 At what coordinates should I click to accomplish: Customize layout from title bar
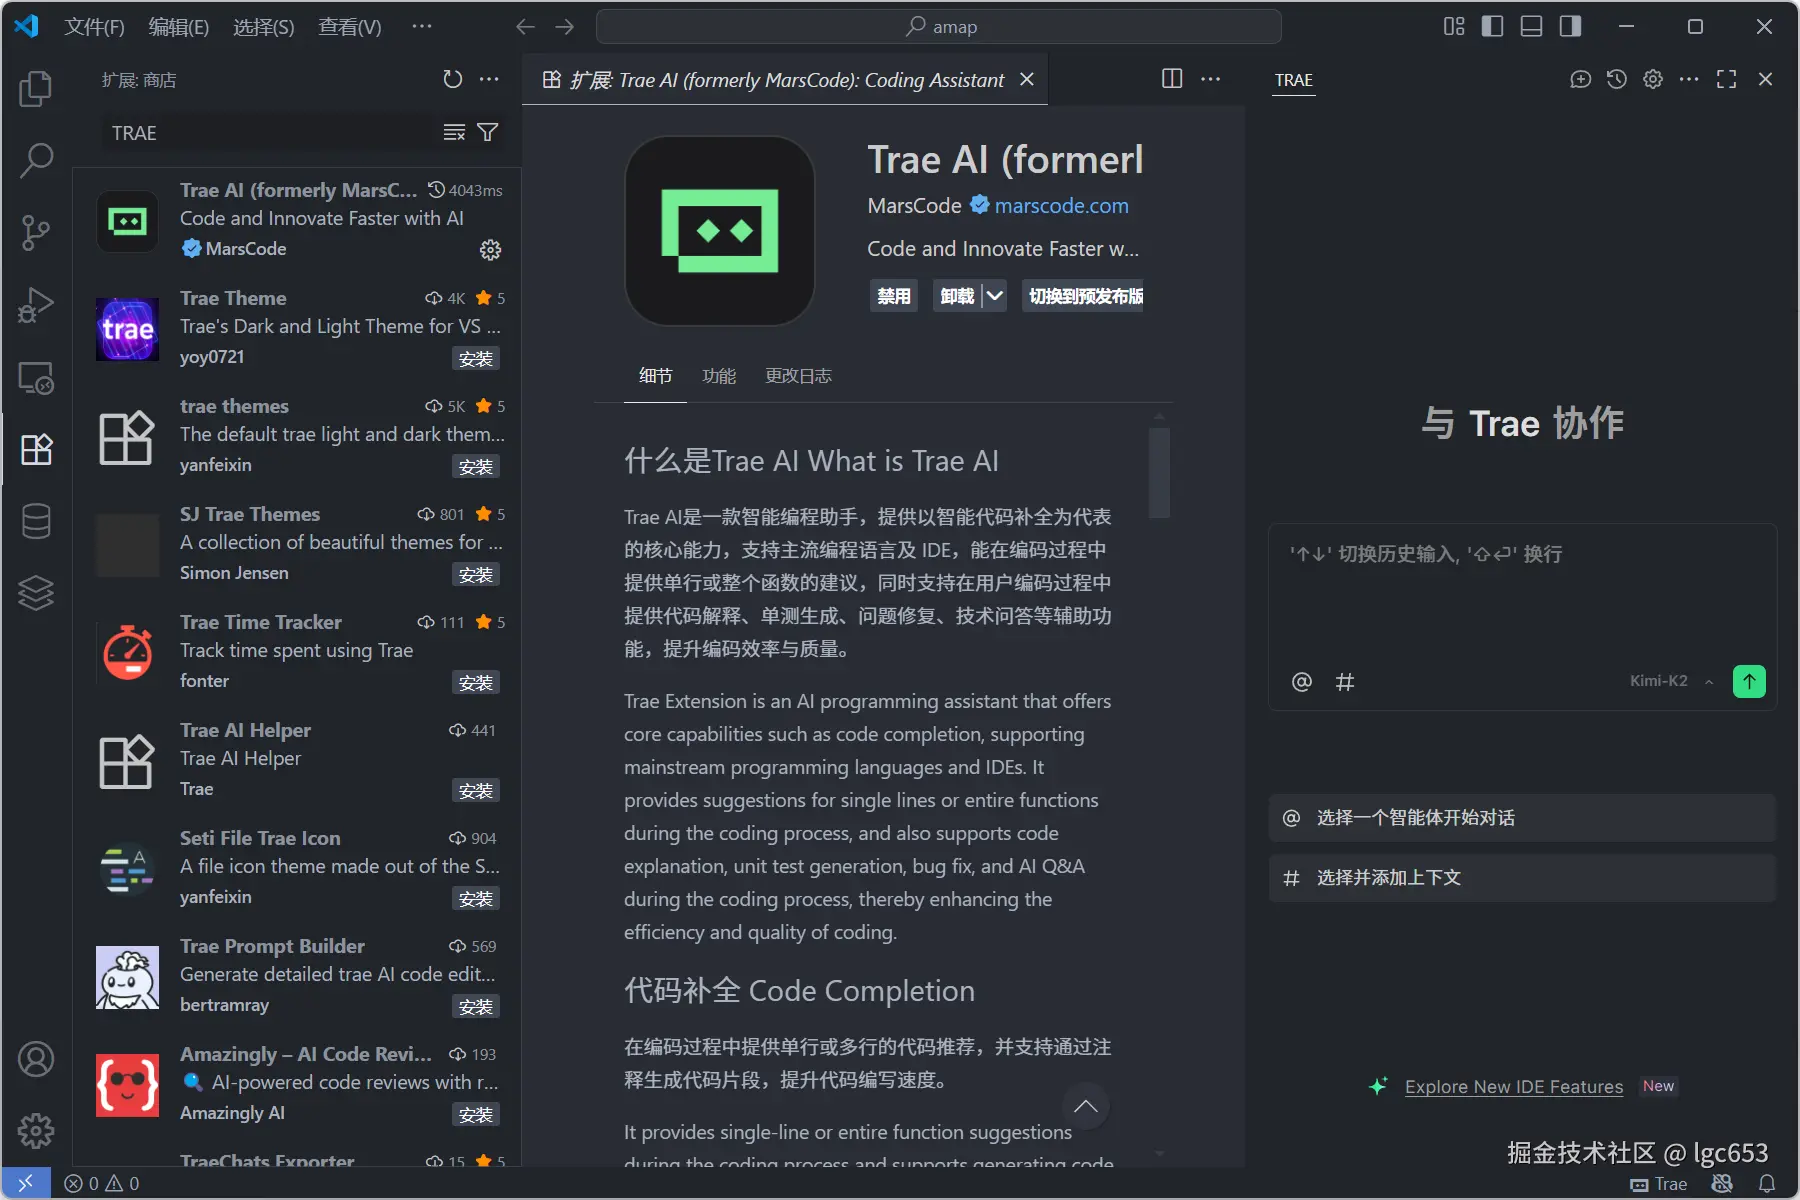1454,26
